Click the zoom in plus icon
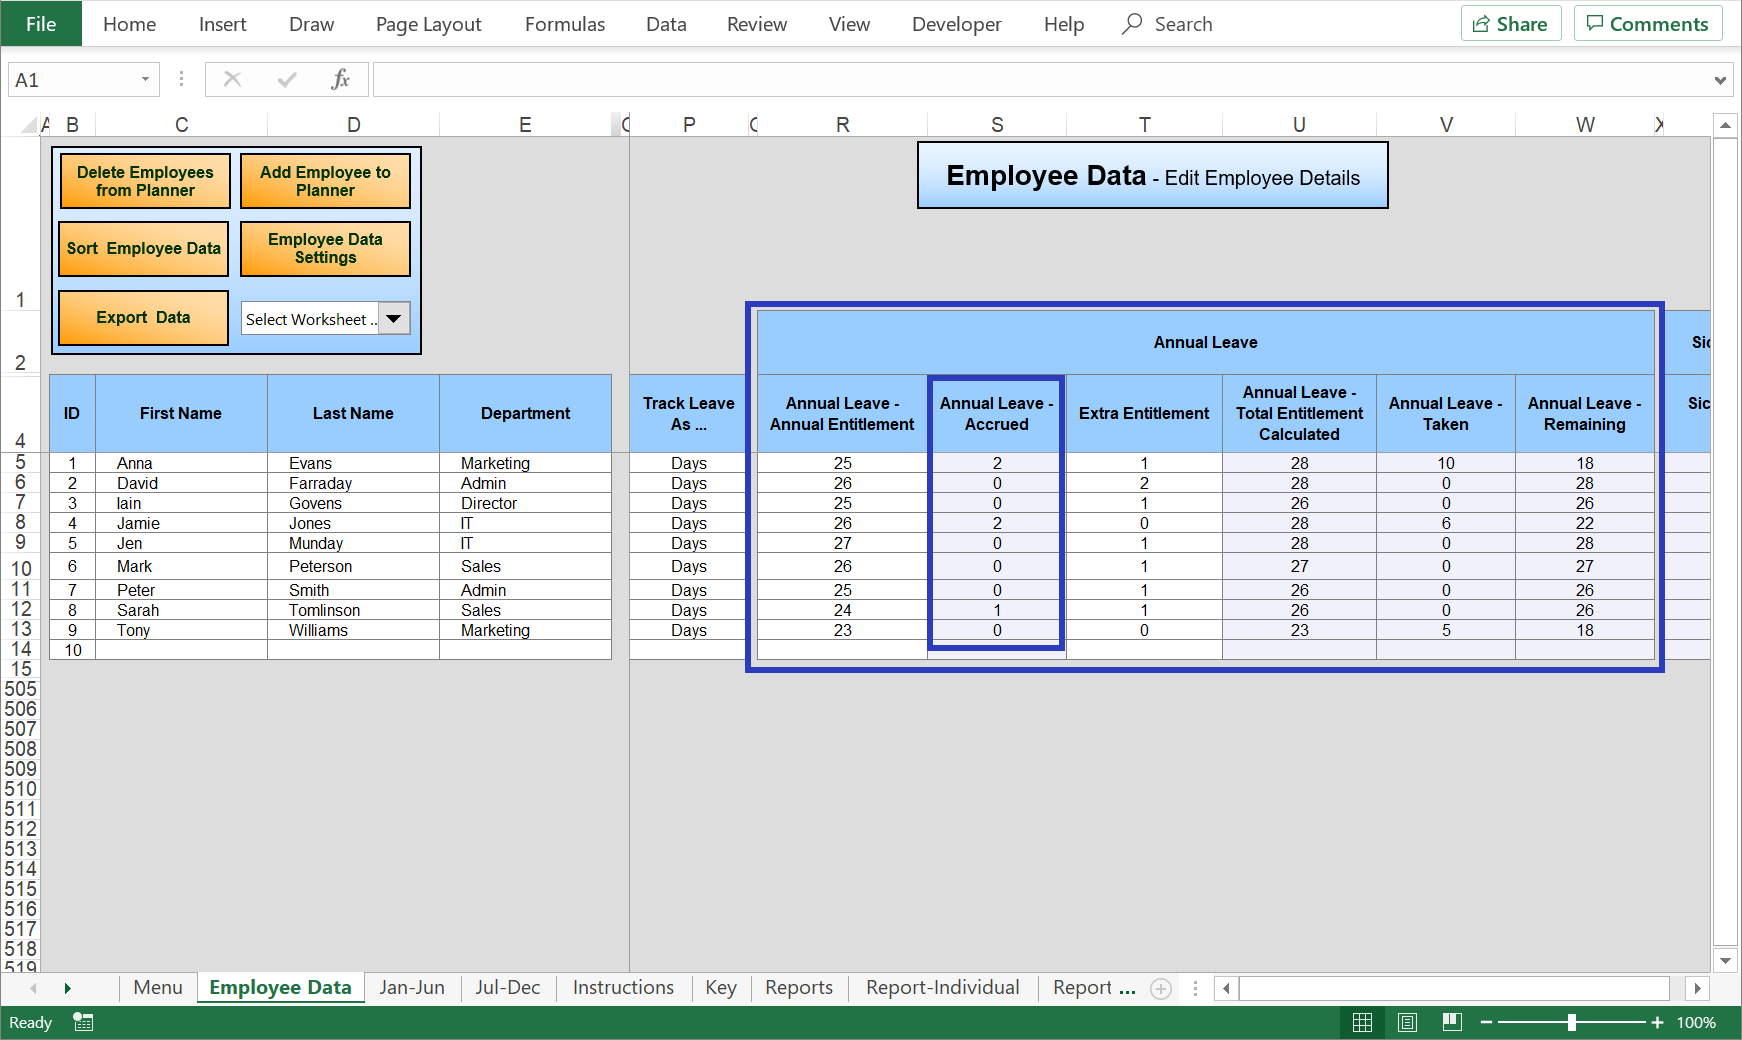1742x1040 pixels. point(1657,1022)
